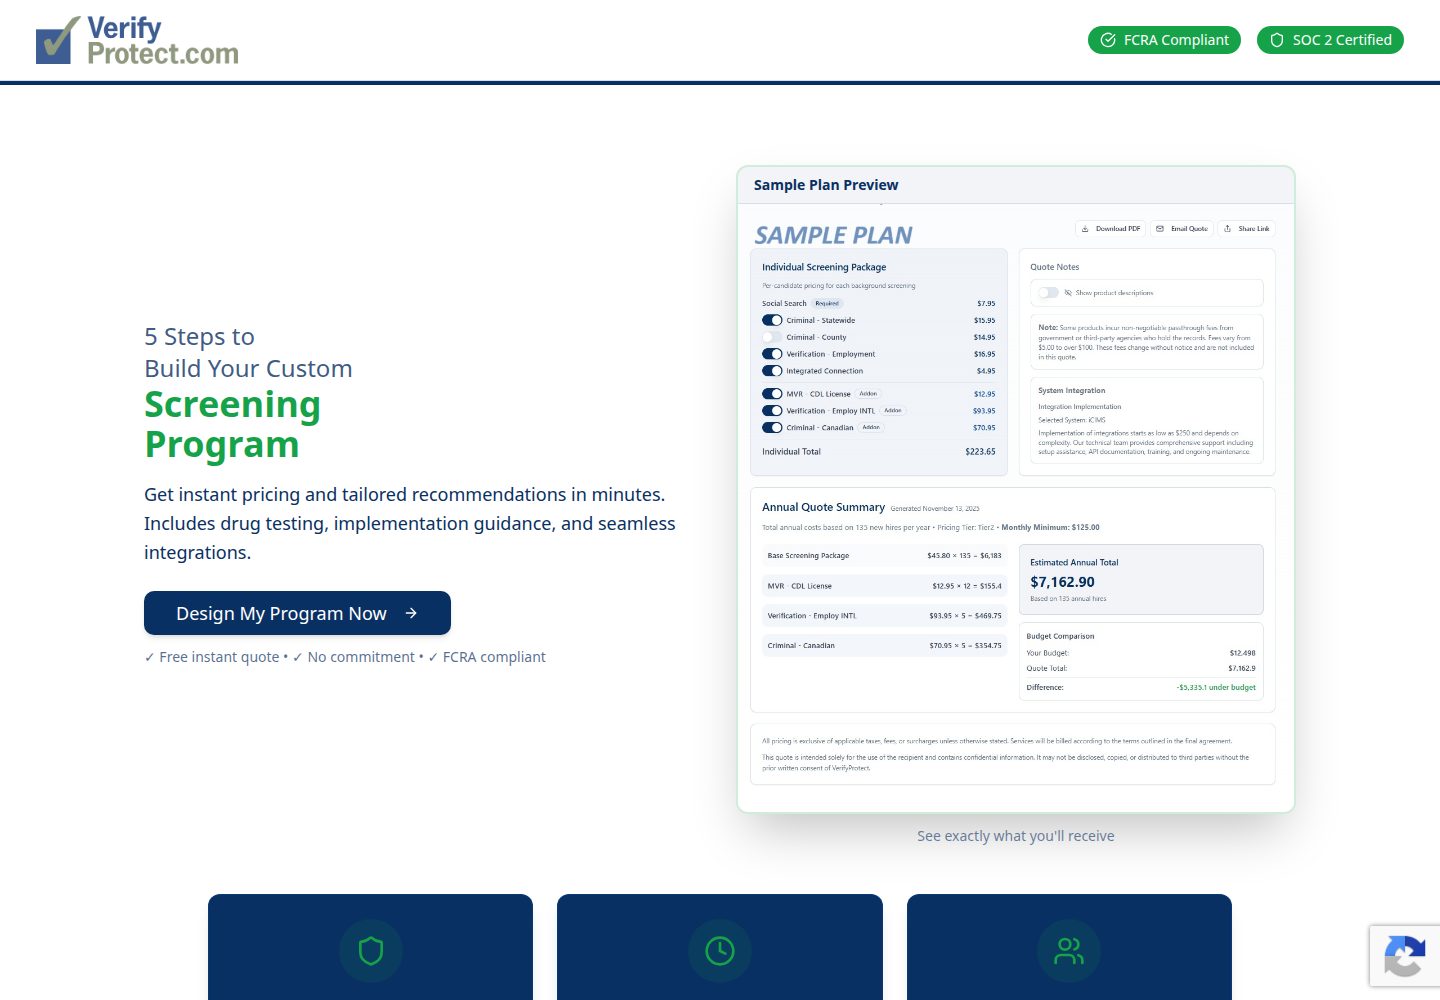
Task: Click 'See exactly what you'll receive' caption
Action: [1016, 836]
